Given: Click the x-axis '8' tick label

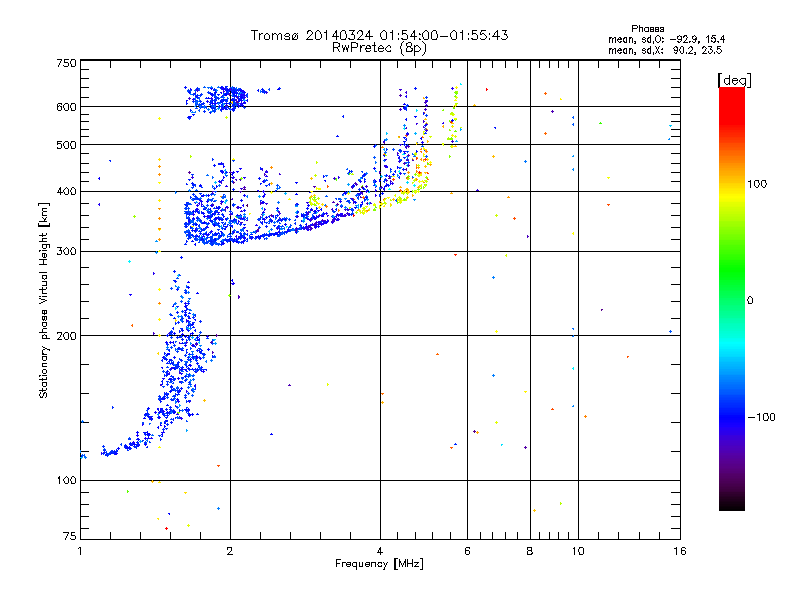Looking at the screenshot, I should pyautogui.click(x=530, y=551).
